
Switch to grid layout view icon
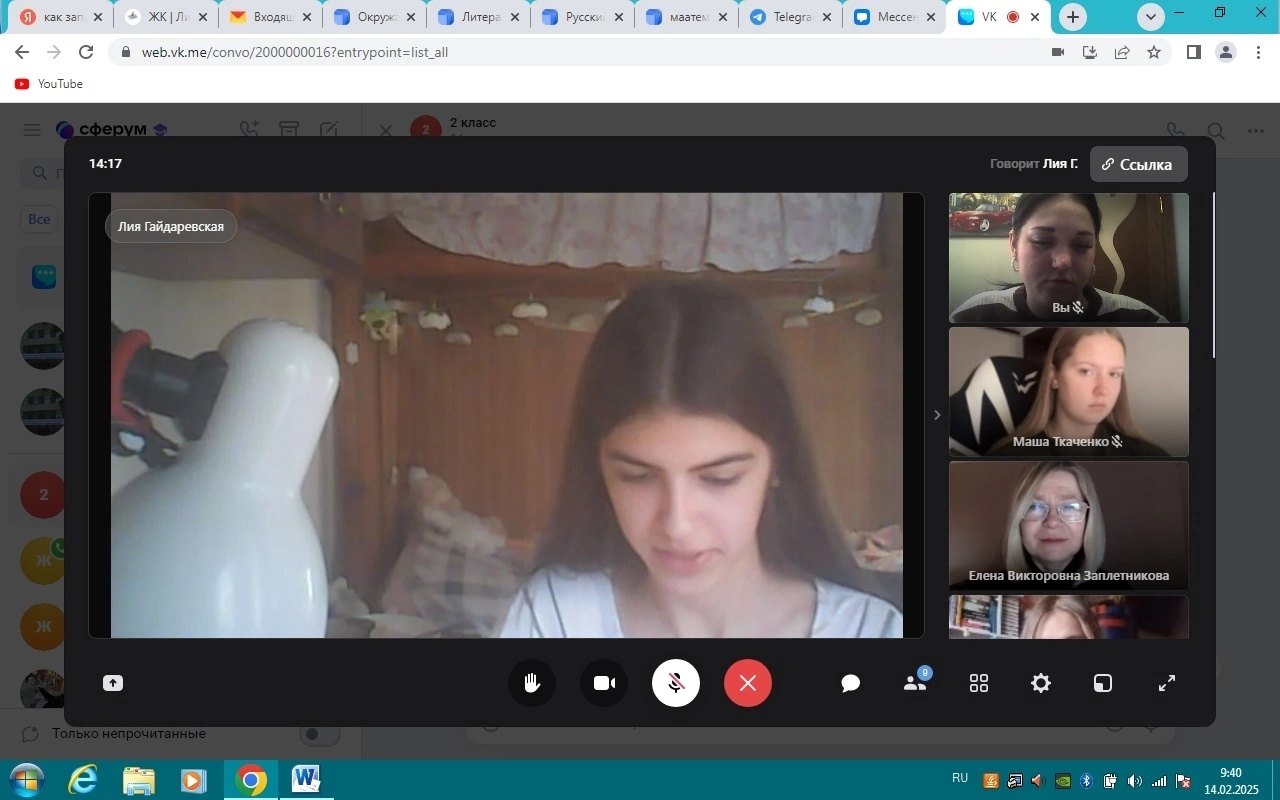(979, 683)
